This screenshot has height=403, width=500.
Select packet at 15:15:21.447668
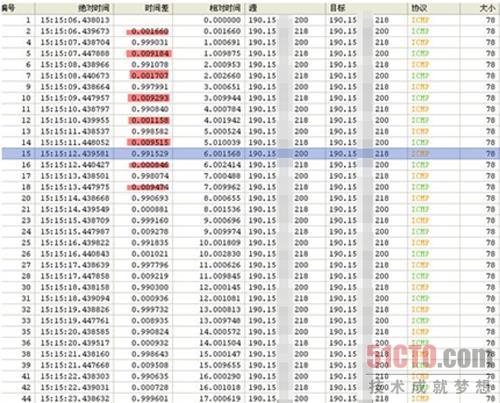click(250, 365)
